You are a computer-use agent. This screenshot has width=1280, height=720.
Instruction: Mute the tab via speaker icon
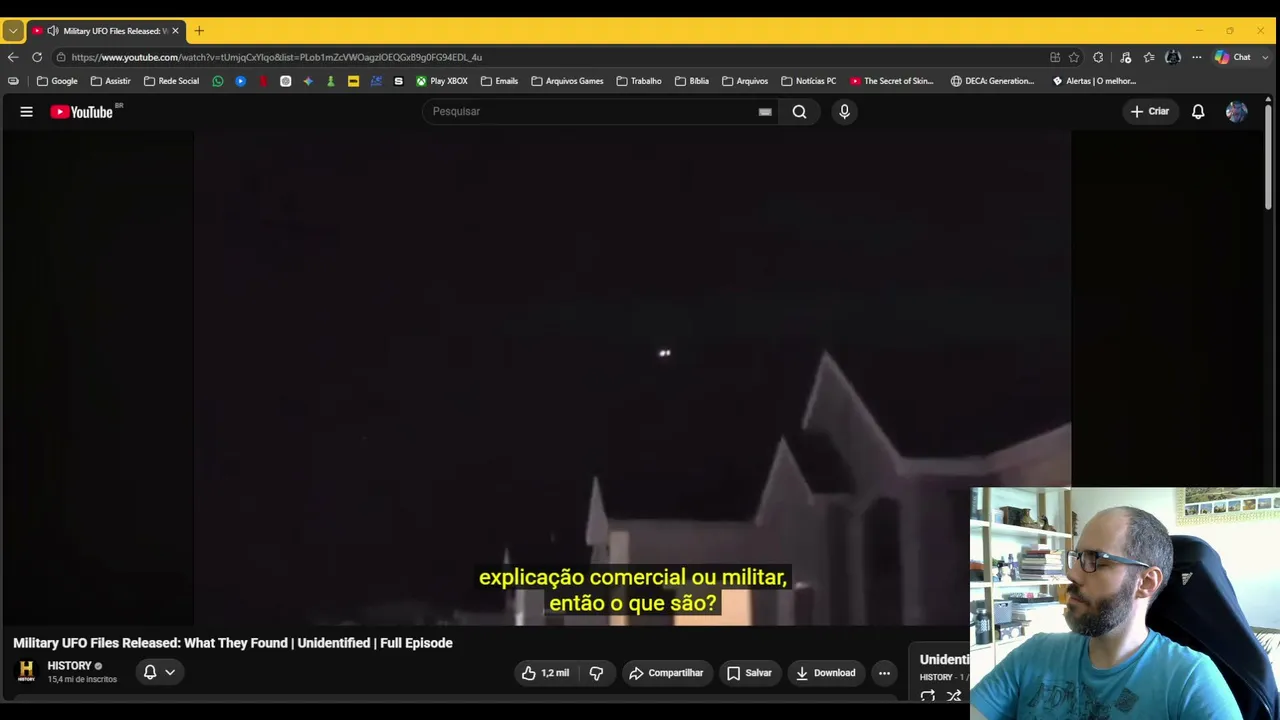point(53,31)
